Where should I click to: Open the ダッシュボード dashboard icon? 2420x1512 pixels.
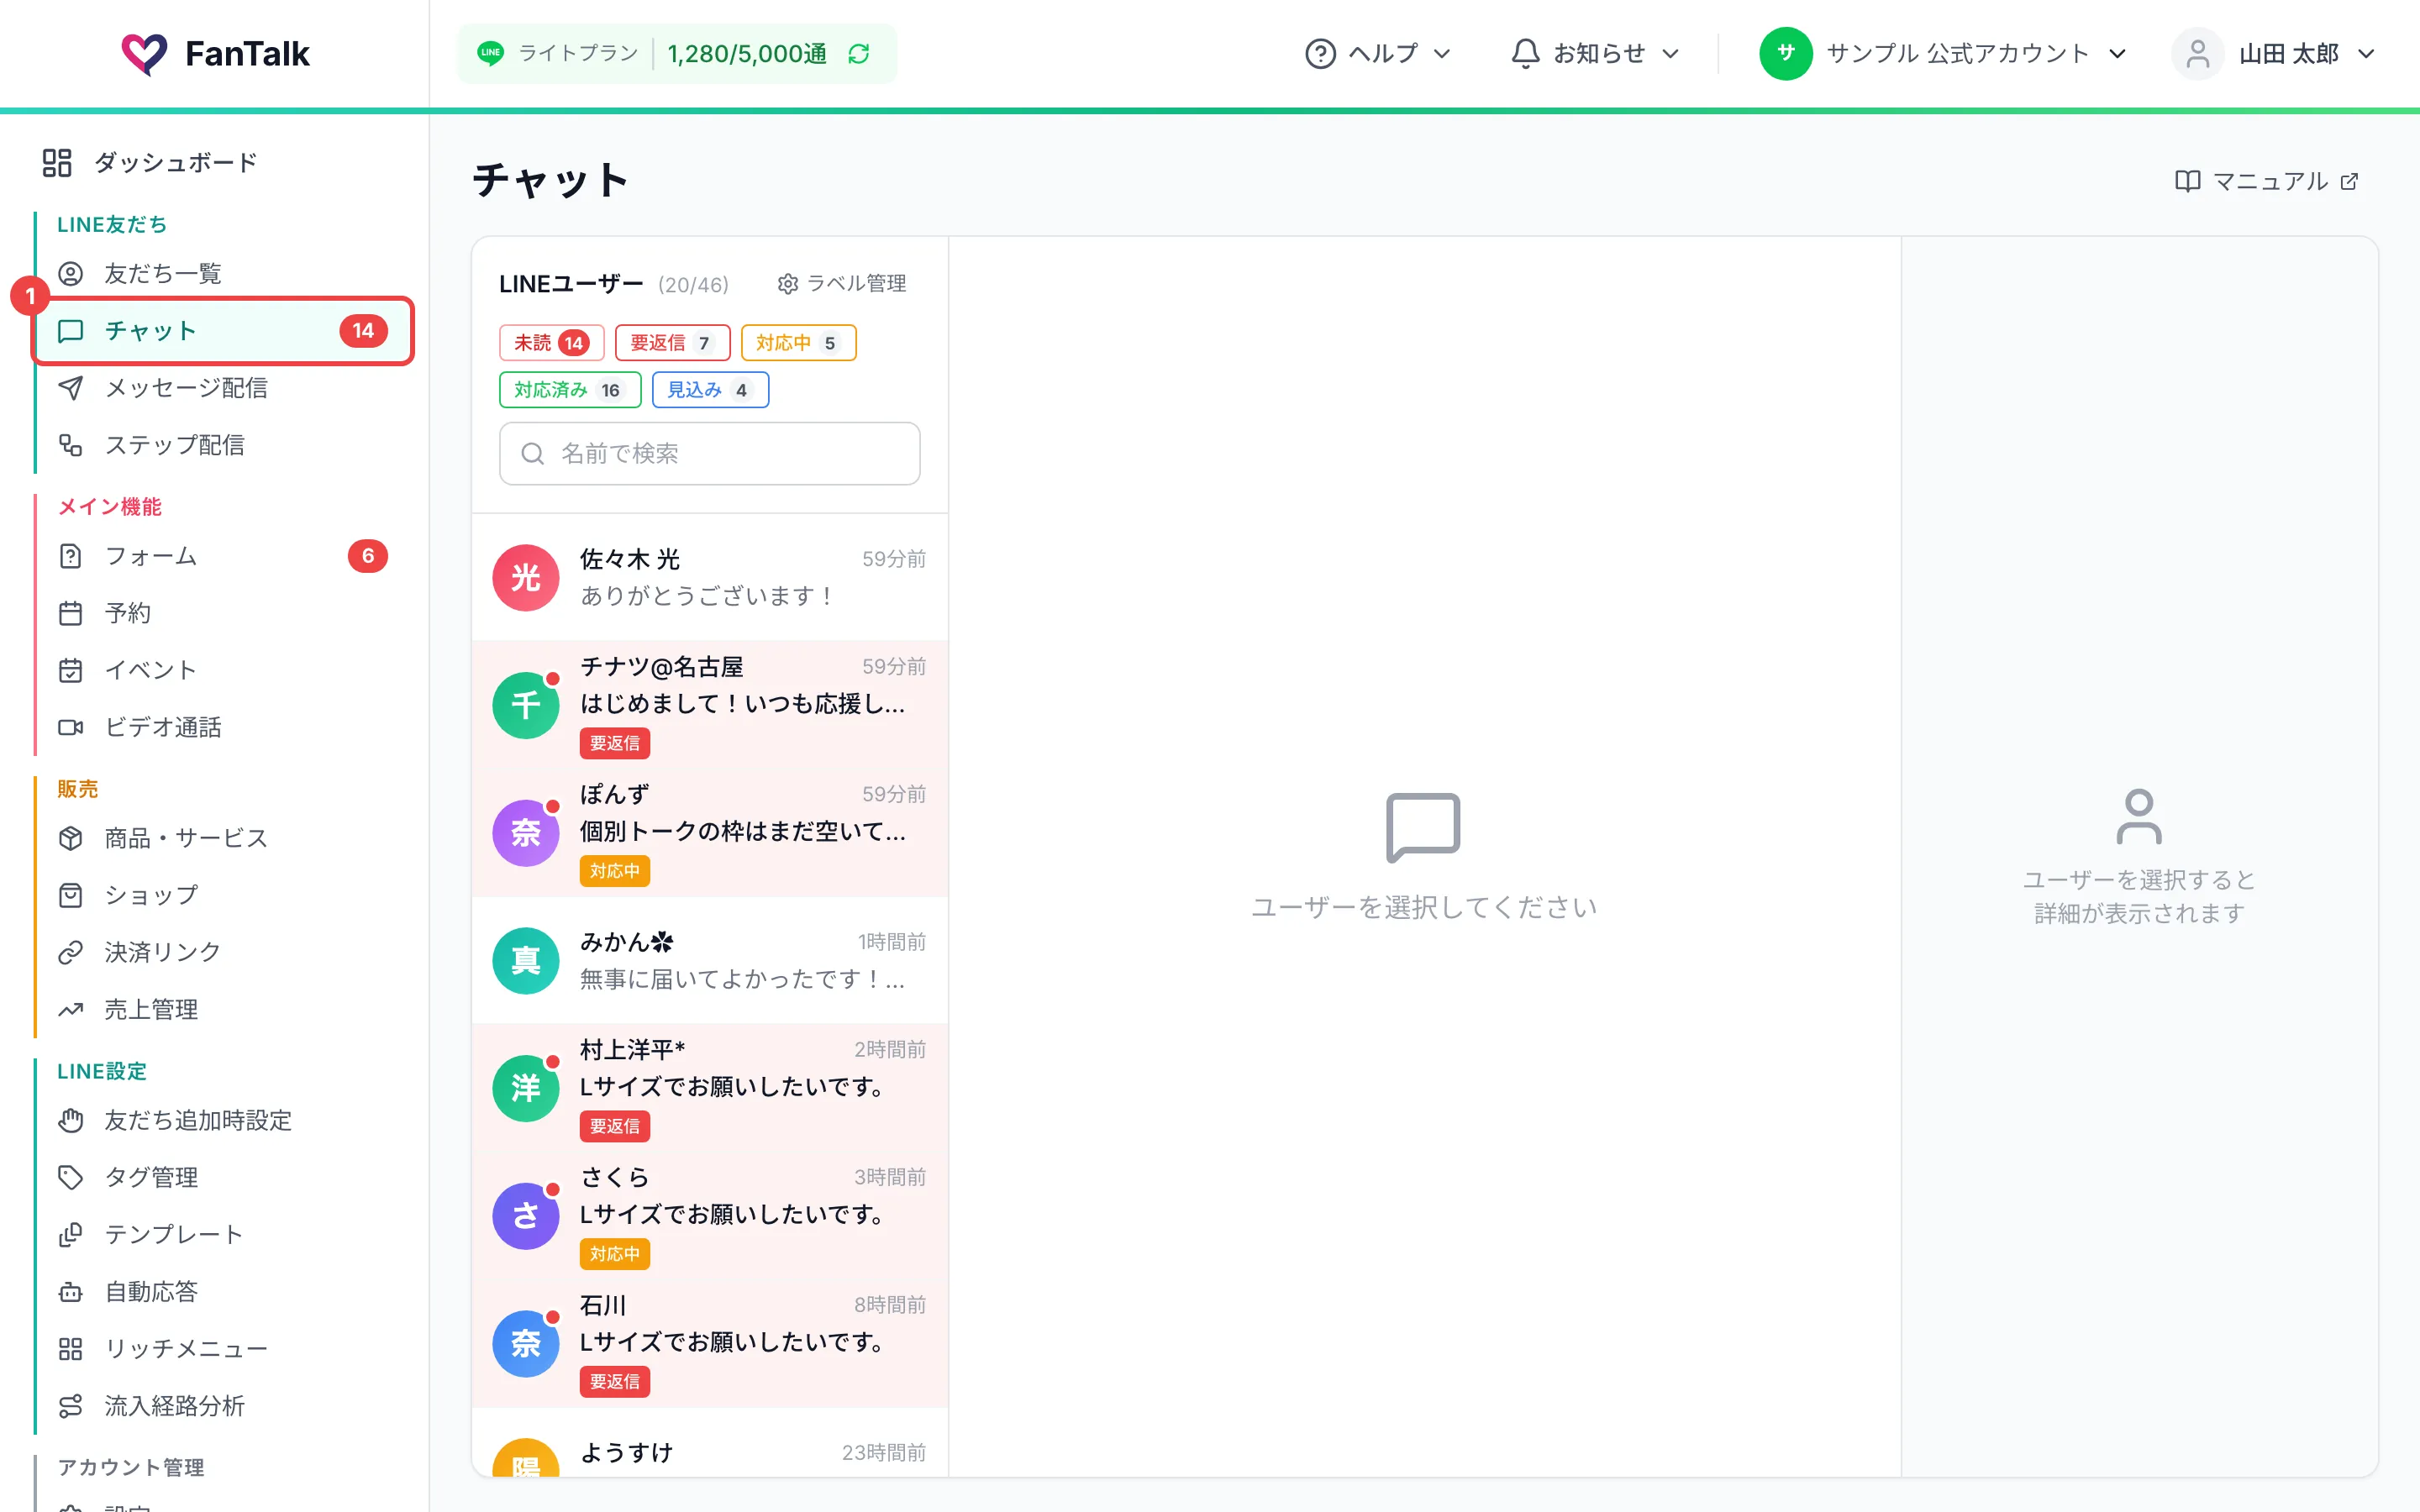tap(57, 163)
